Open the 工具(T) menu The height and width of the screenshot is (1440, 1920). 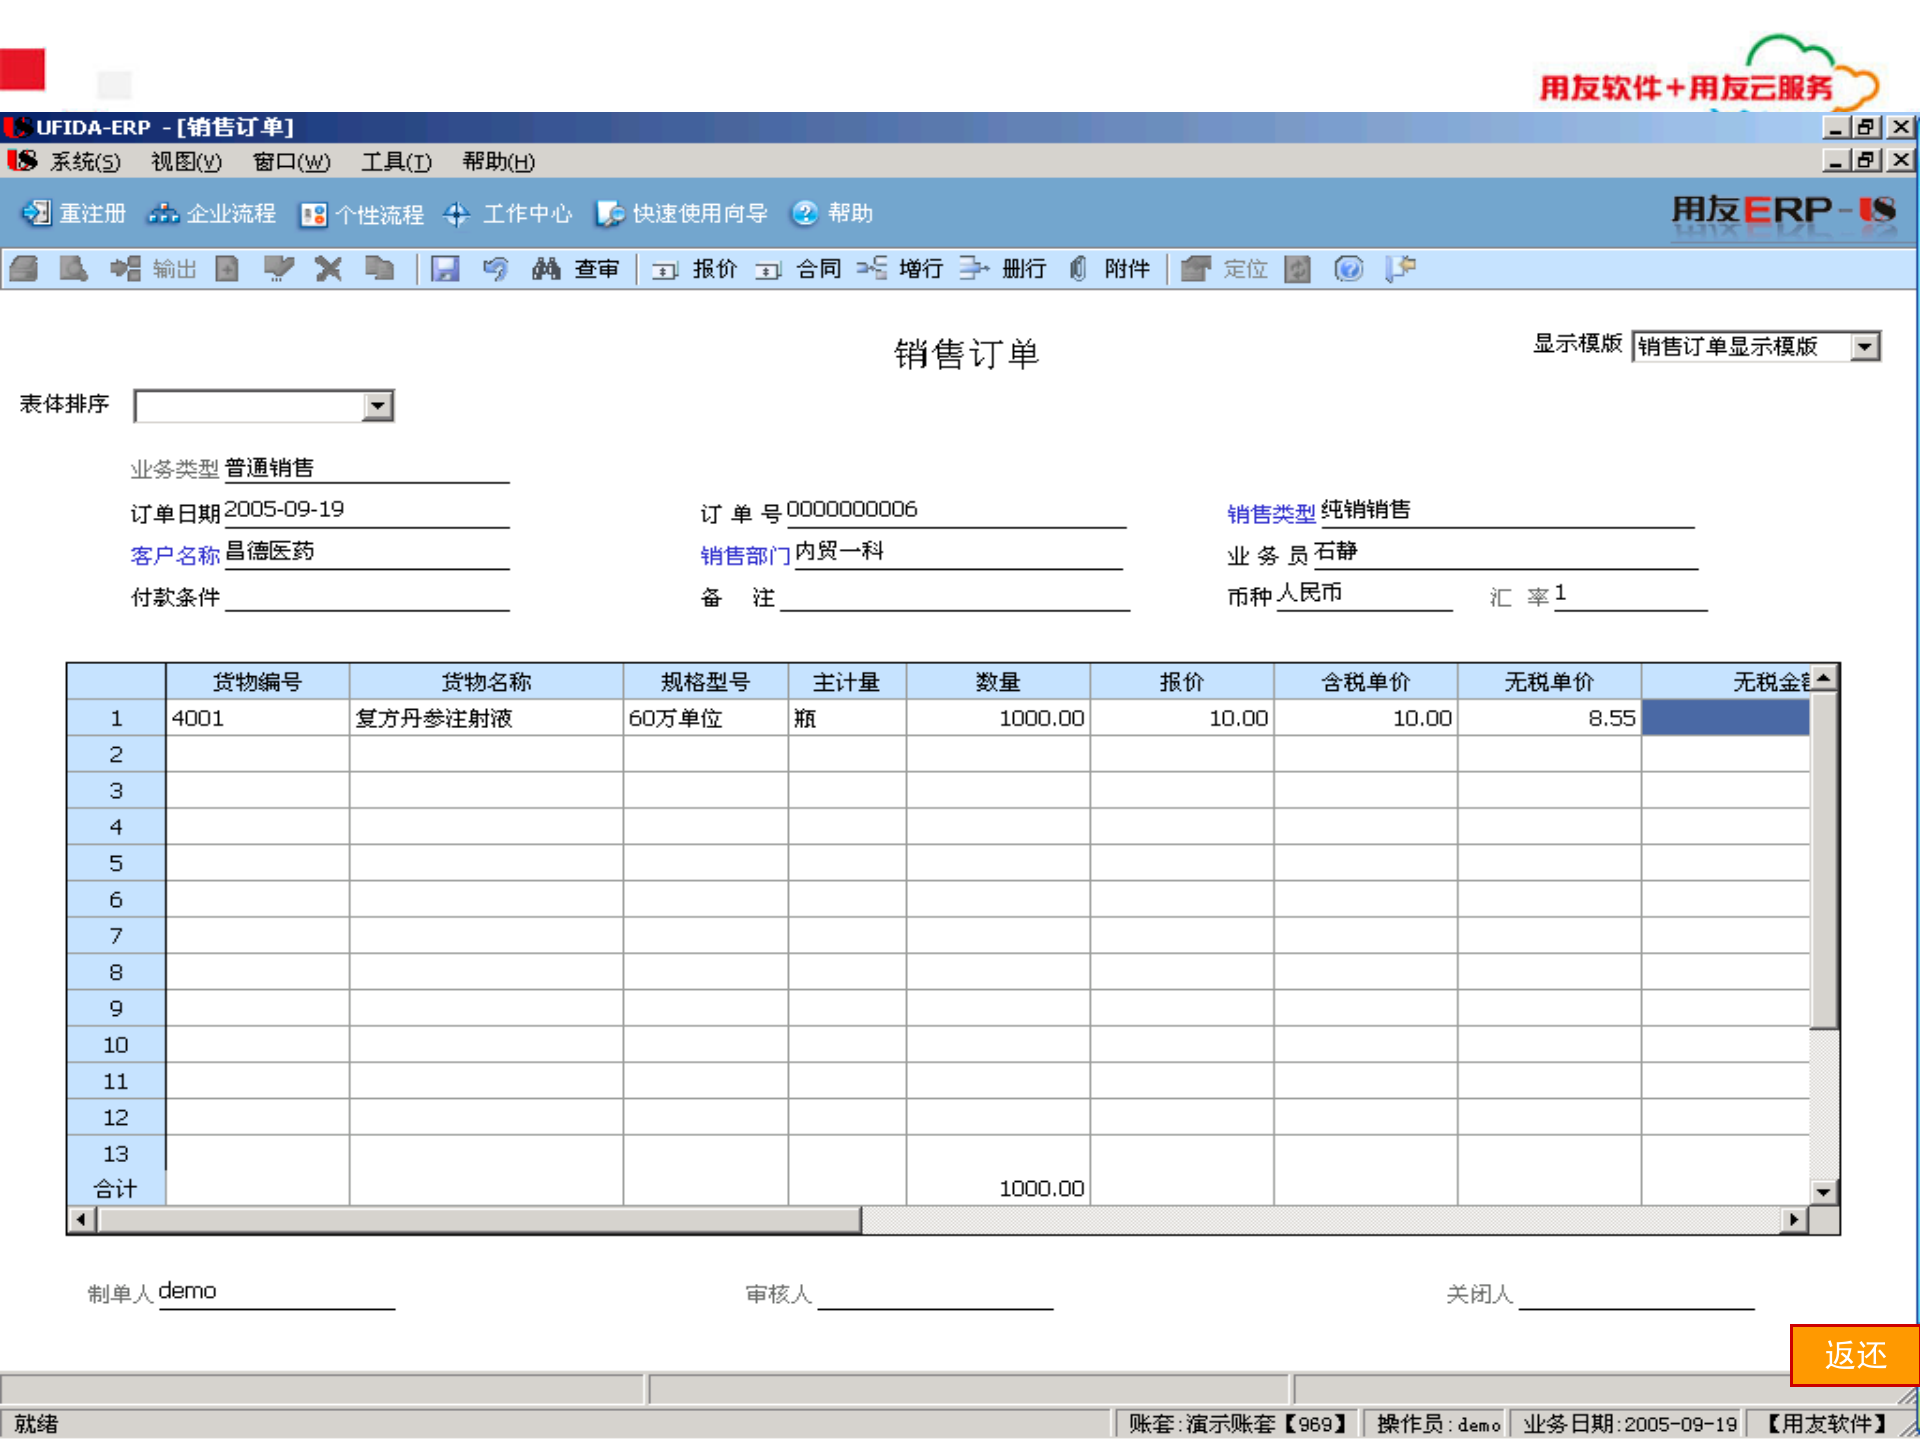(x=396, y=162)
